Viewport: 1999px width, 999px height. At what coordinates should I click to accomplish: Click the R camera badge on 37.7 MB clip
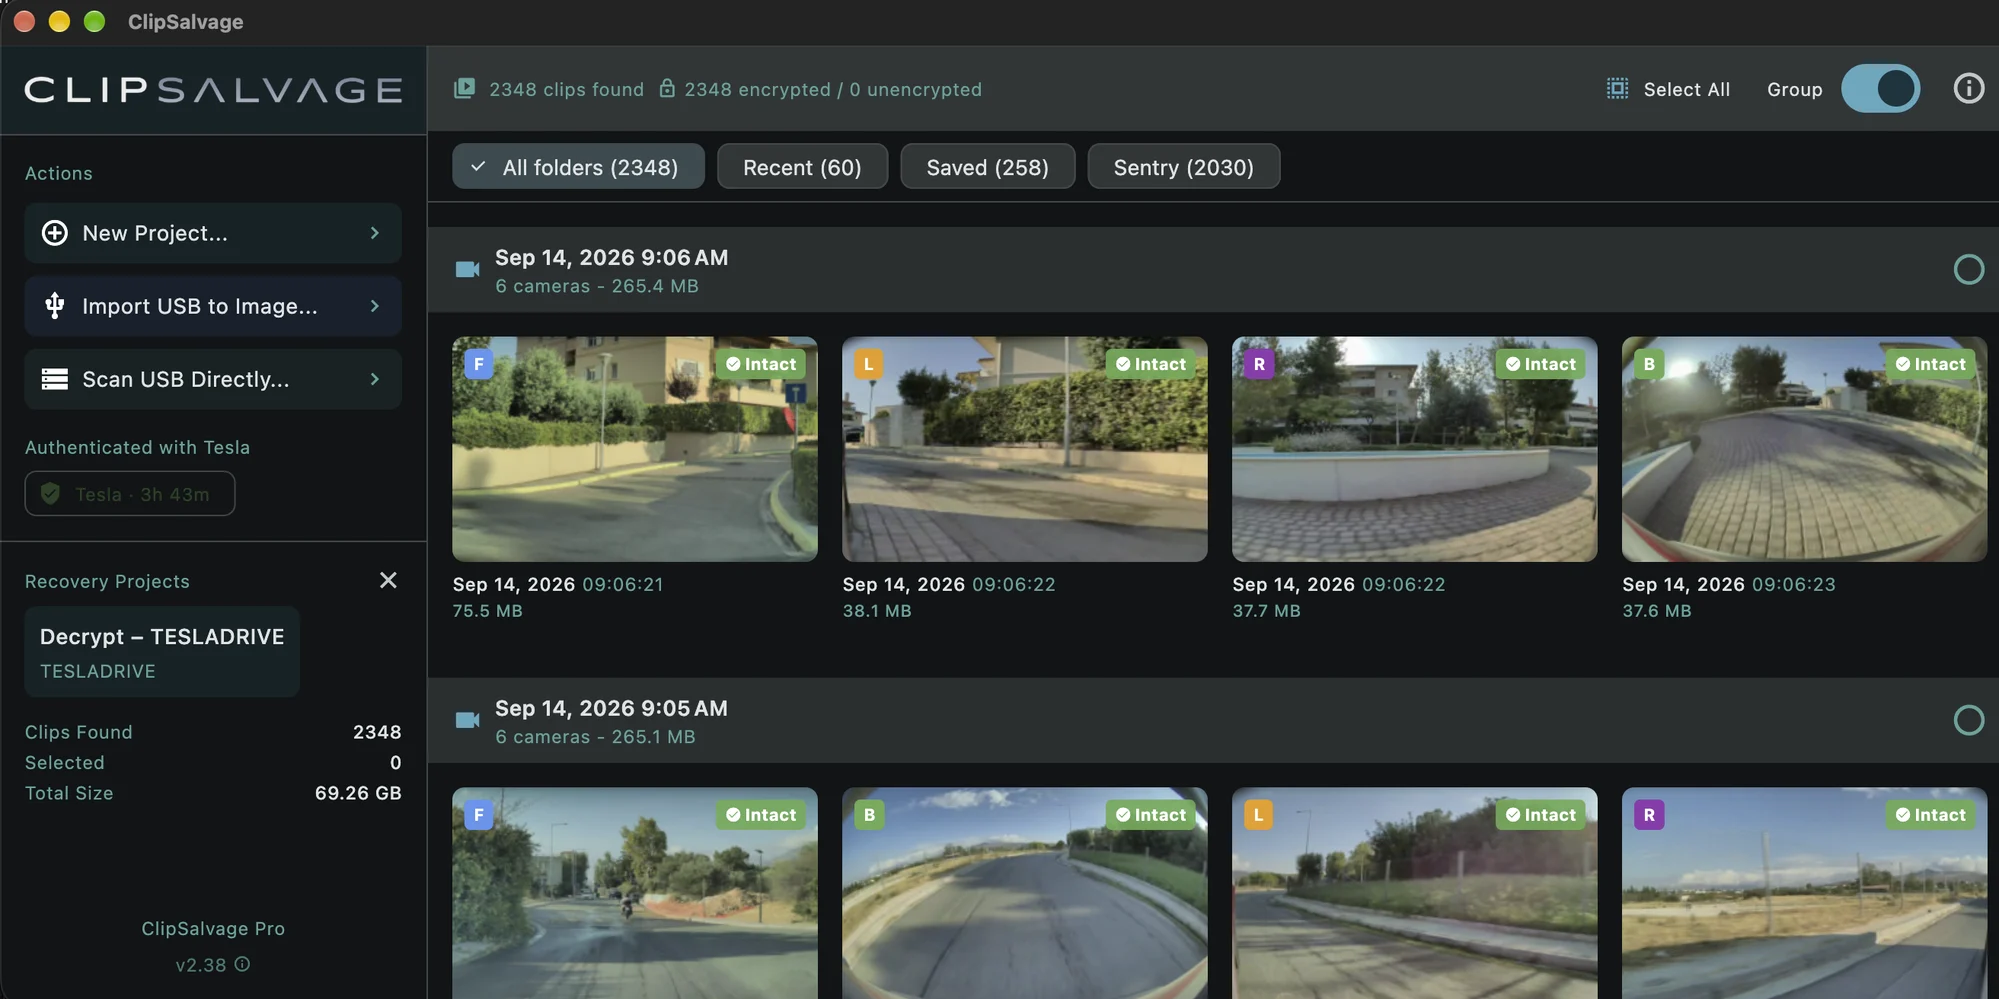pos(1259,364)
